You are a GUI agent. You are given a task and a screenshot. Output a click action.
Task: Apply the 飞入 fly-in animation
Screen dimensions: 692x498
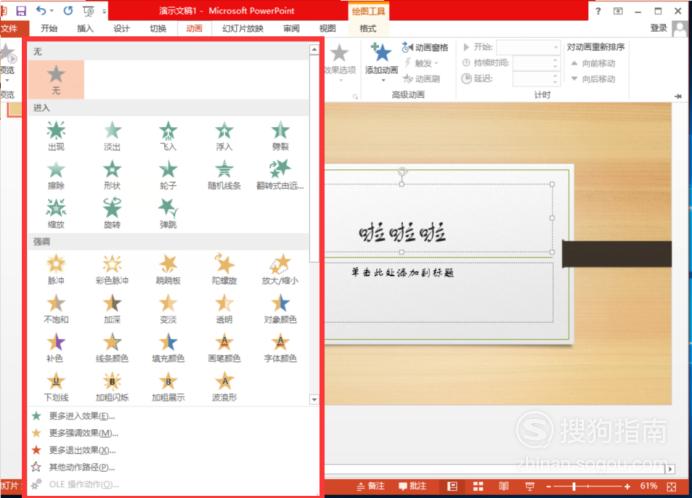coord(168,136)
